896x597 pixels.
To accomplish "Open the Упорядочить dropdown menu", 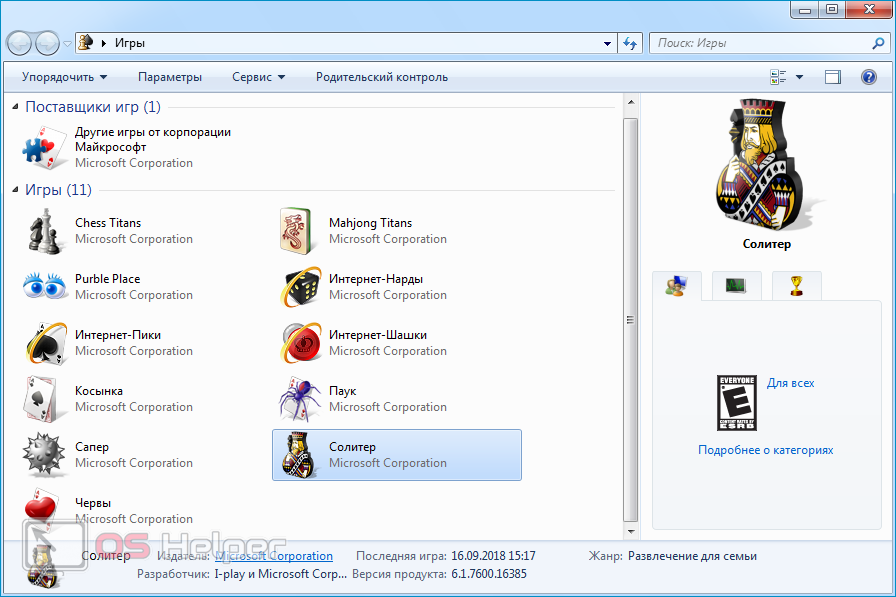I will point(64,77).
